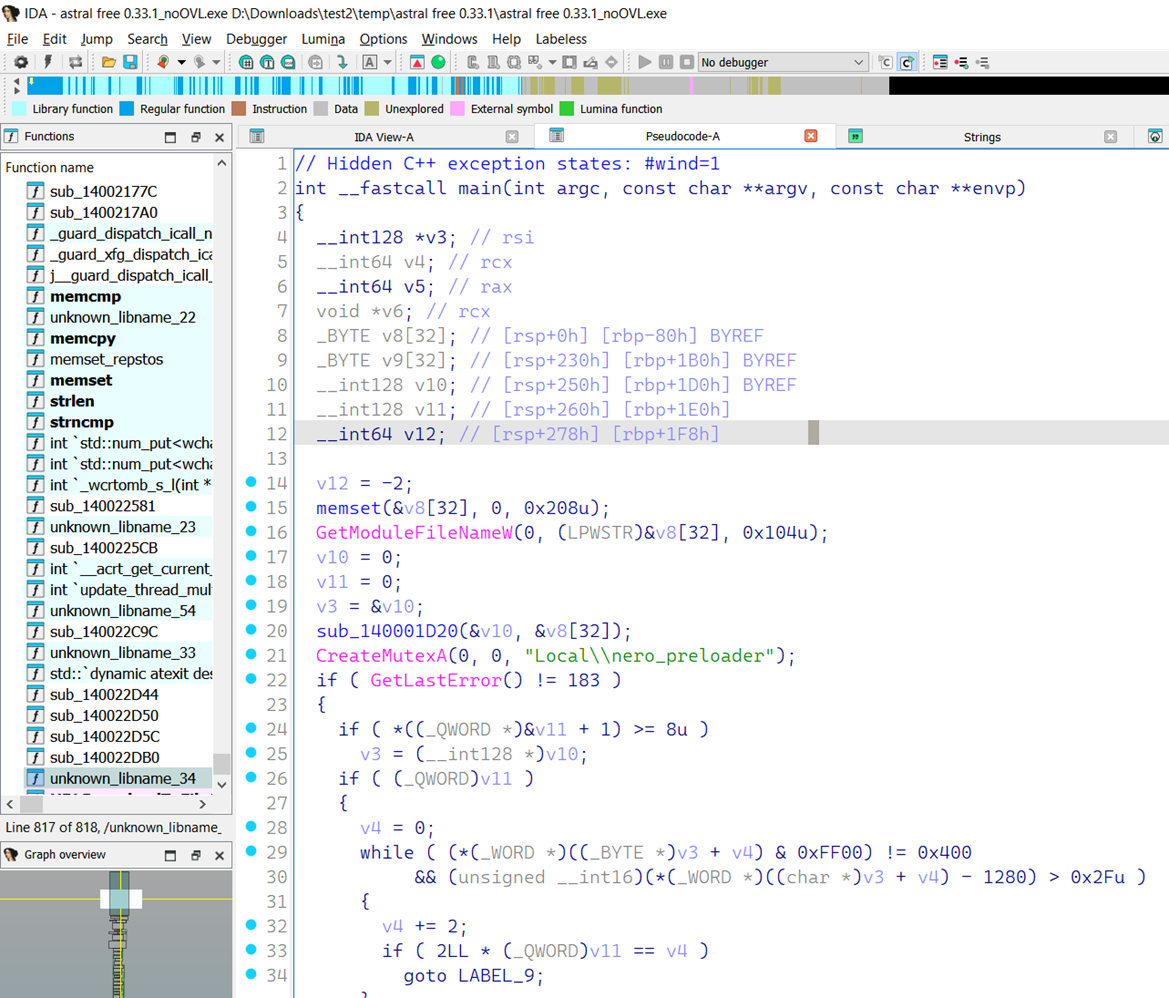Click the lightning bolt toolbar icon
The height and width of the screenshot is (998, 1169).
[47, 62]
